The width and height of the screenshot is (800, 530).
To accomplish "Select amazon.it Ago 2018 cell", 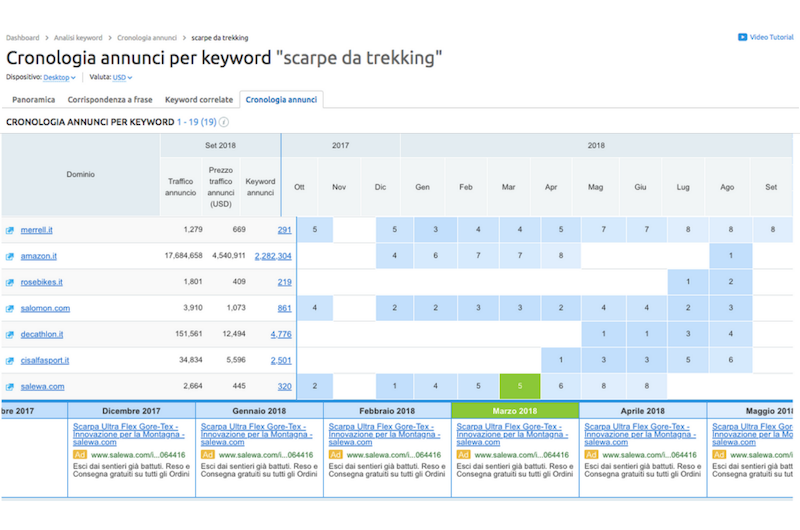I will (x=731, y=256).
